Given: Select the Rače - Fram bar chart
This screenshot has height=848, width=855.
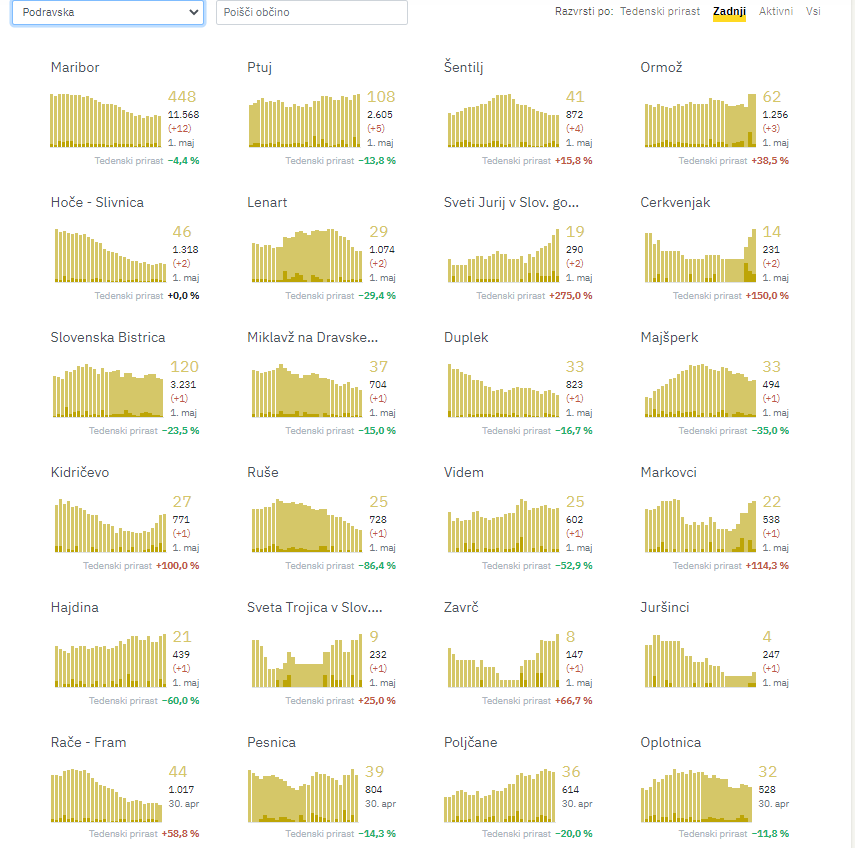Looking at the screenshot, I should [106, 795].
